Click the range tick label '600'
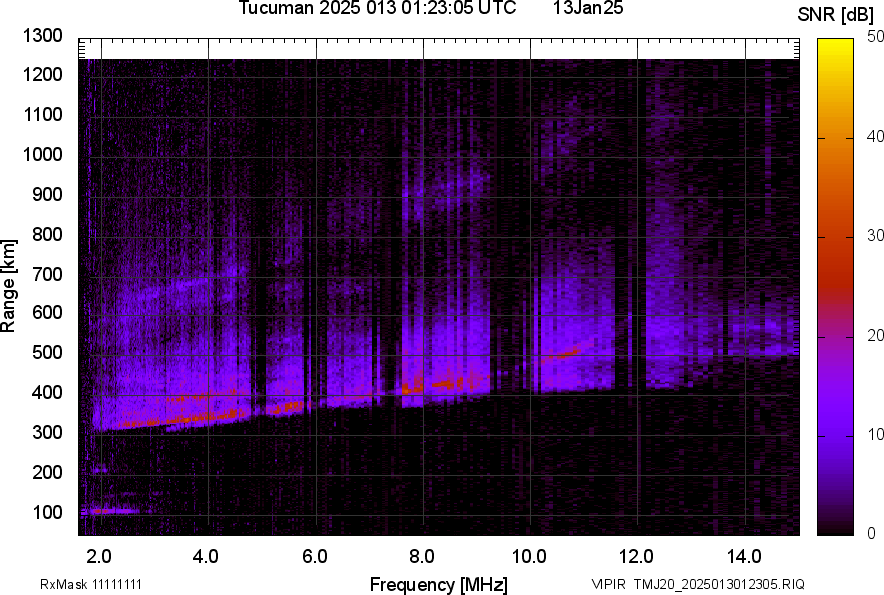Screen dimensions: 884x595 point(47,312)
